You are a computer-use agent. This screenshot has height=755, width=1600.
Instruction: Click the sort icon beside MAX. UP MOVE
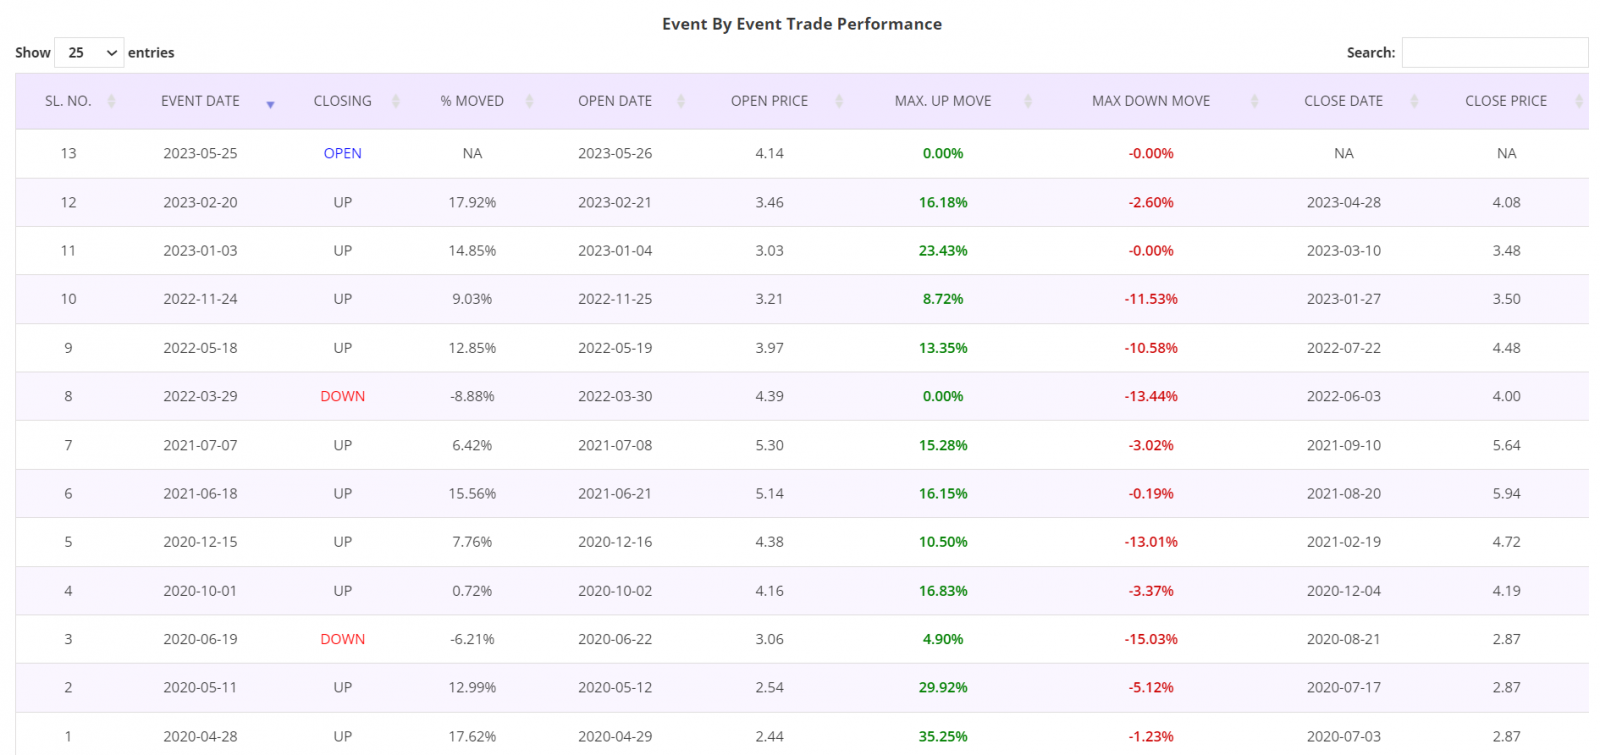coord(1028,101)
